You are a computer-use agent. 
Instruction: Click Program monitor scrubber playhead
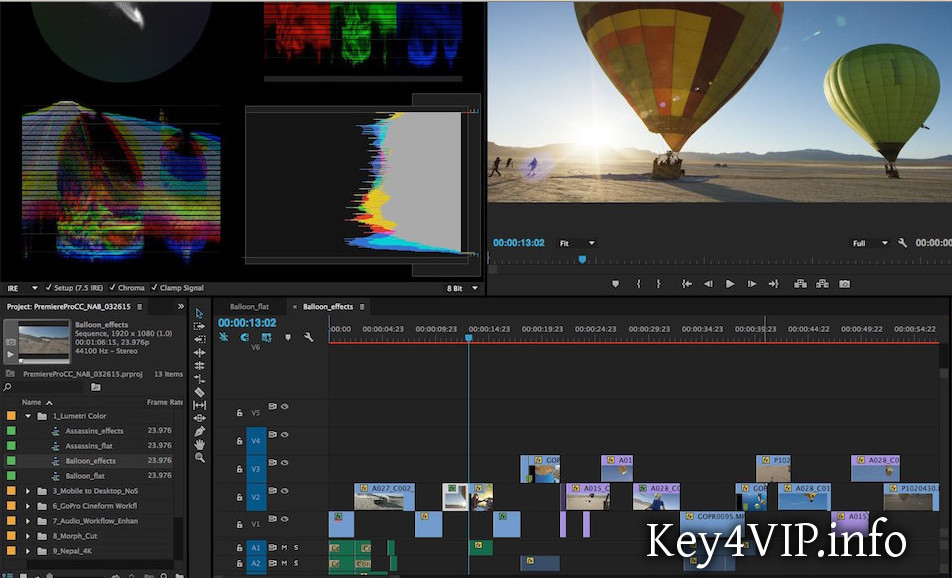pos(582,259)
